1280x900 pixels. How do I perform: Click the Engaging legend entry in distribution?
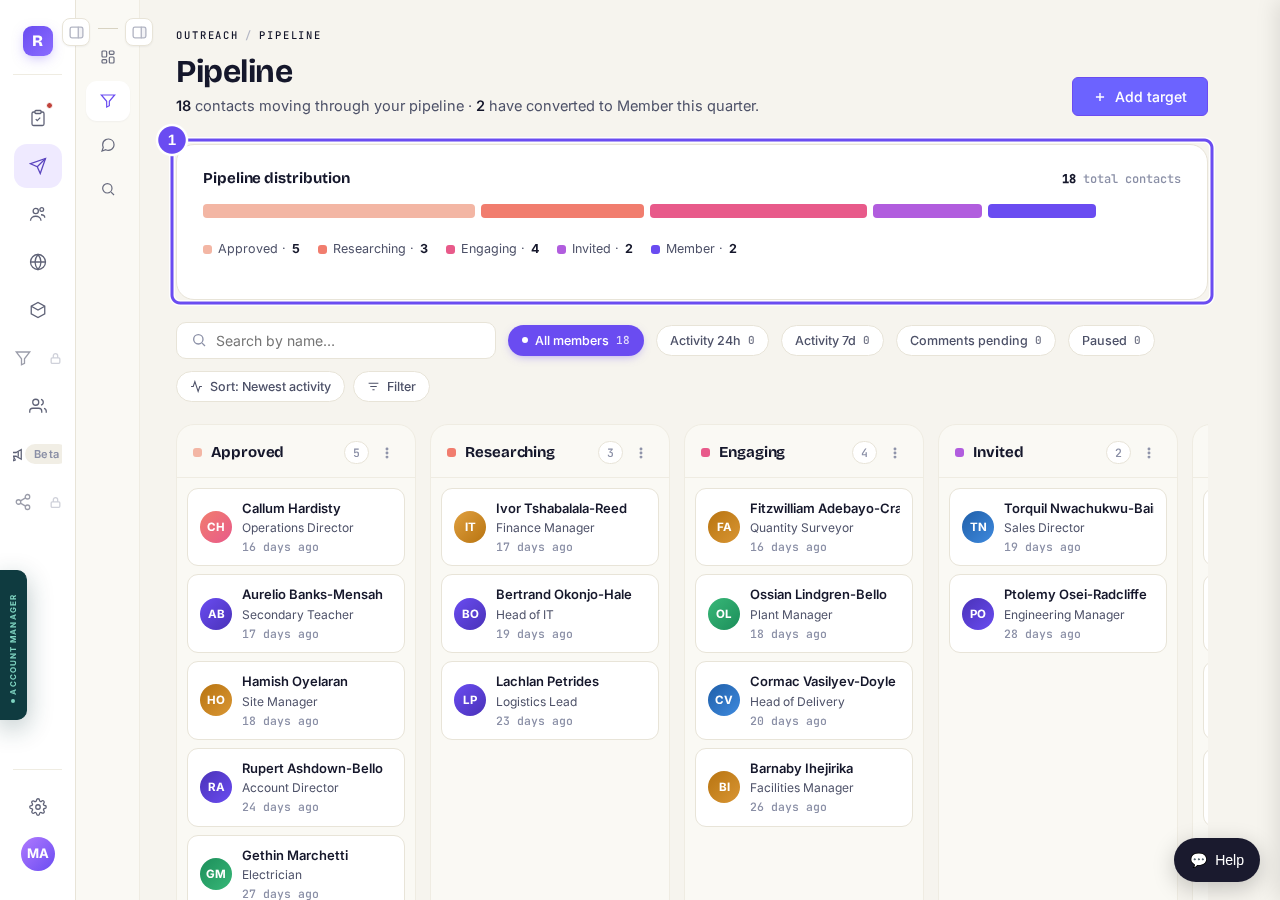click(x=492, y=249)
